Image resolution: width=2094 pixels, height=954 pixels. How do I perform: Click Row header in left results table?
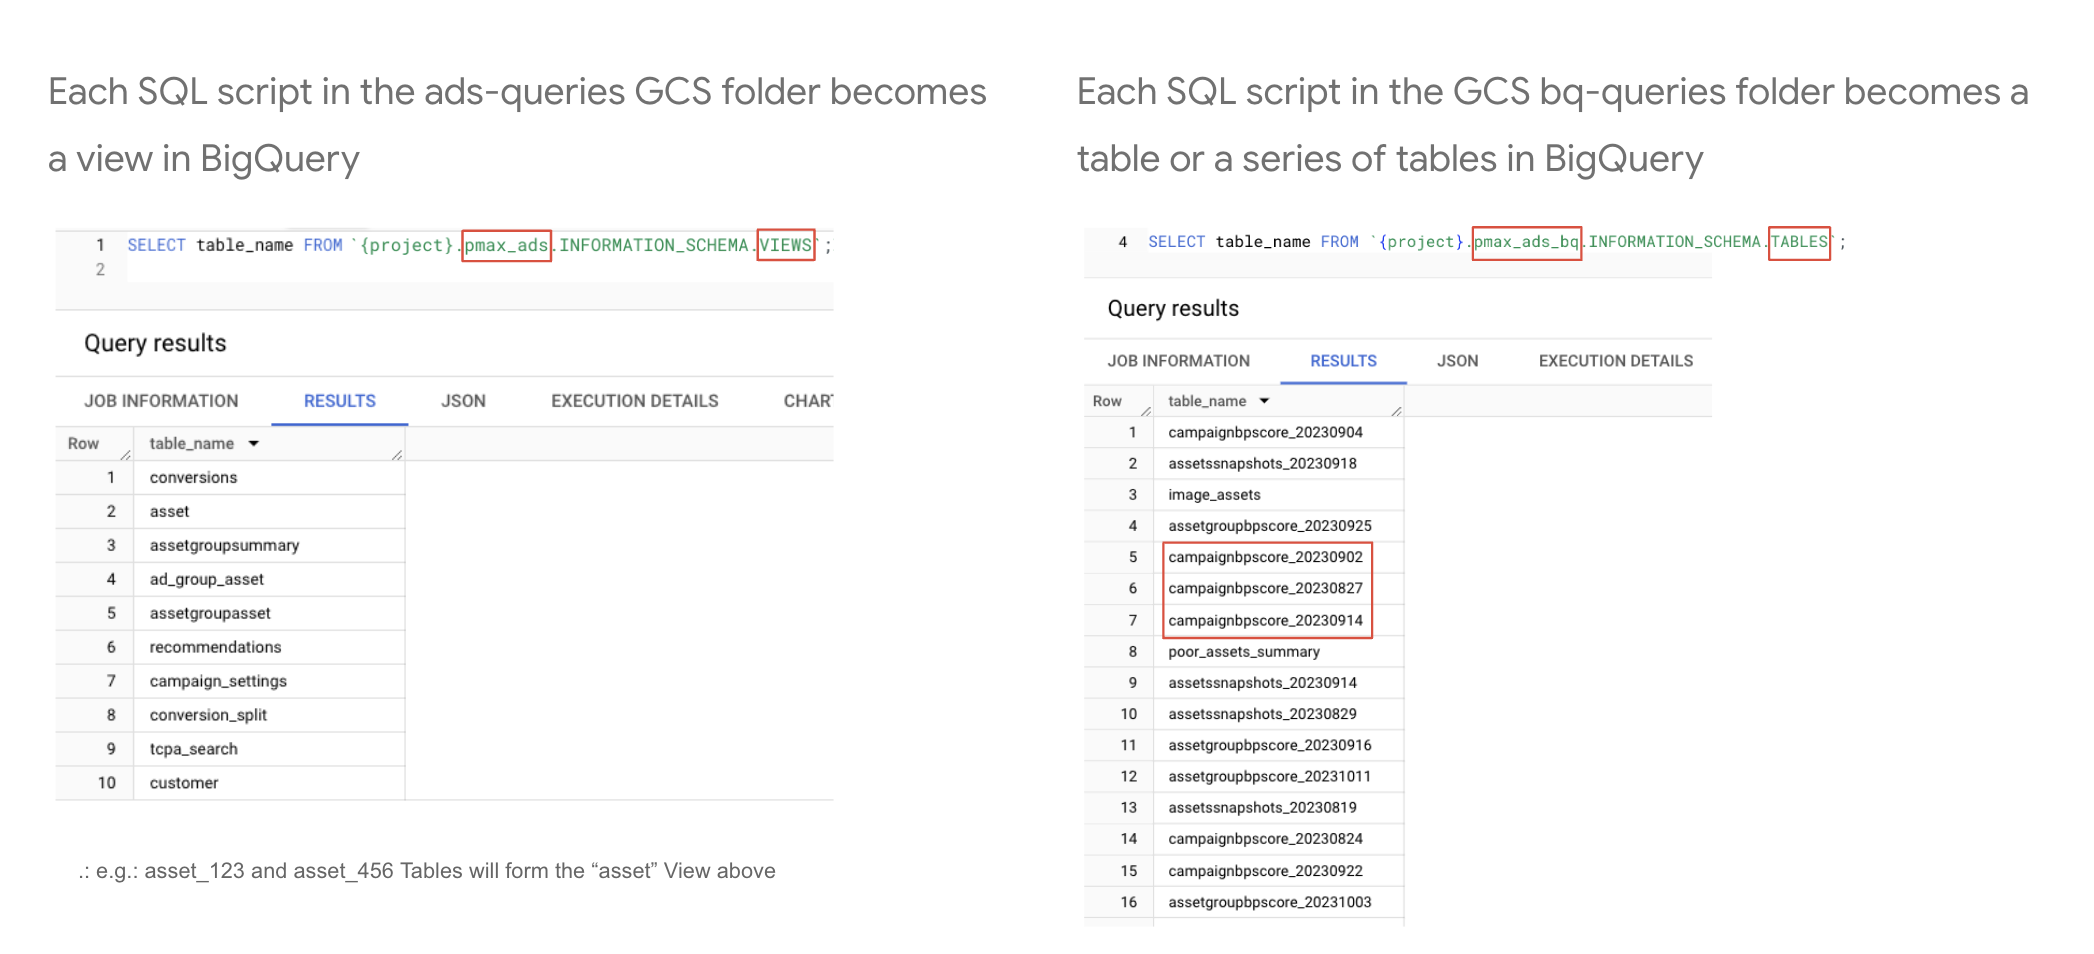pyautogui.click(x=83, y=444)
